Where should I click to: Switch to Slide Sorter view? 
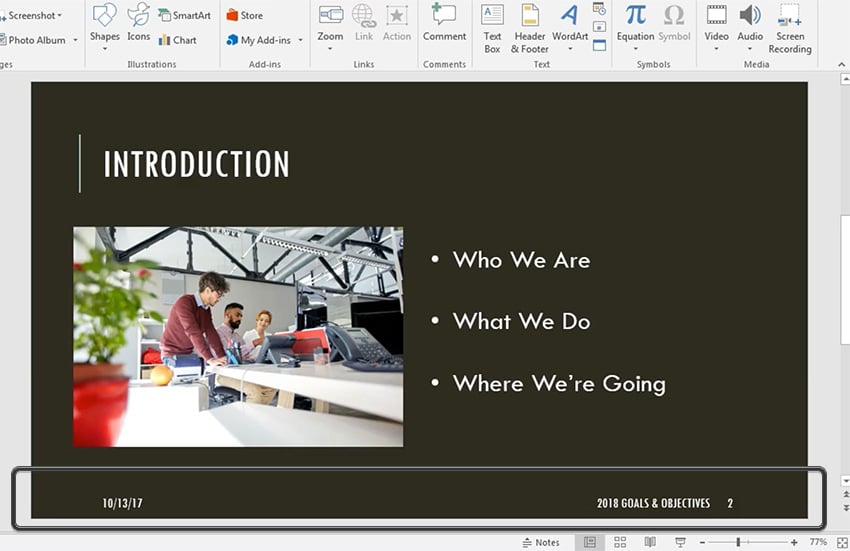(x=620, y=542)
